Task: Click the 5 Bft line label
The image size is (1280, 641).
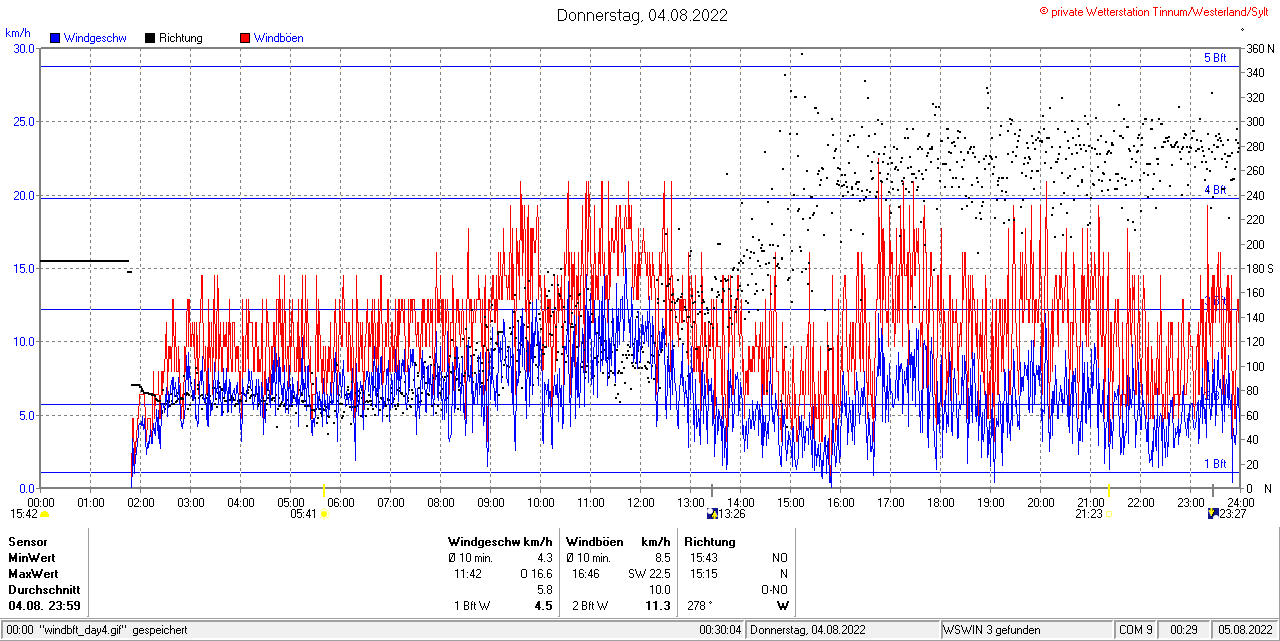Action: pos(1214,58)
